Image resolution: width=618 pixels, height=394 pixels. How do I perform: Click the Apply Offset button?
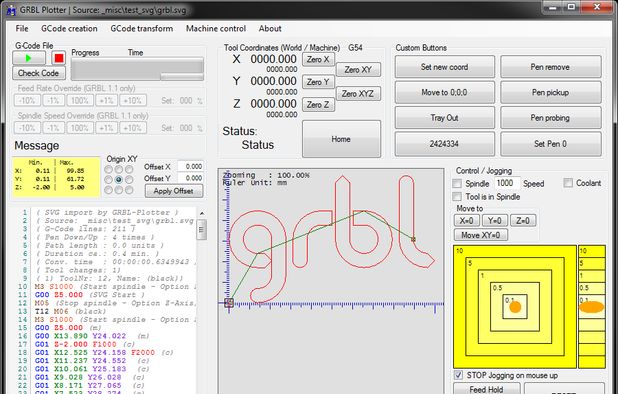(x=174, y=191)
